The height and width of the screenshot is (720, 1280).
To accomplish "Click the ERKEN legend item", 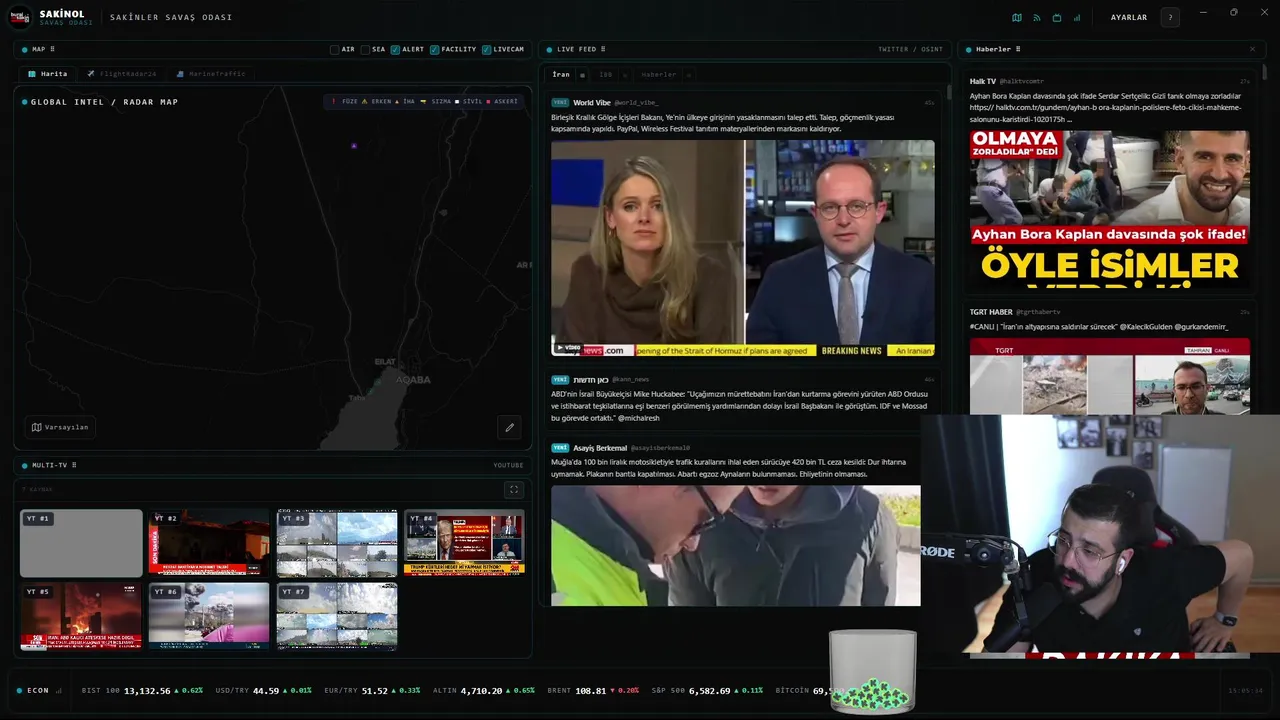I will (377, 101).
